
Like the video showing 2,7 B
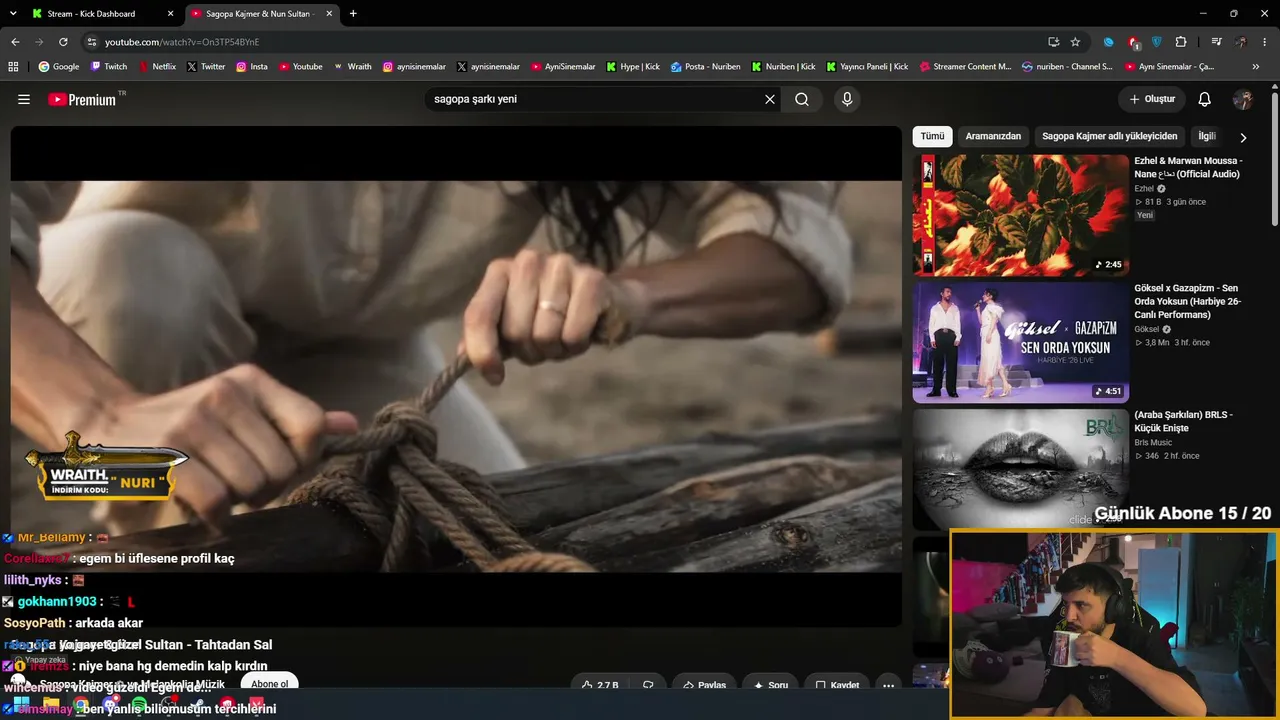click(600, 685)
